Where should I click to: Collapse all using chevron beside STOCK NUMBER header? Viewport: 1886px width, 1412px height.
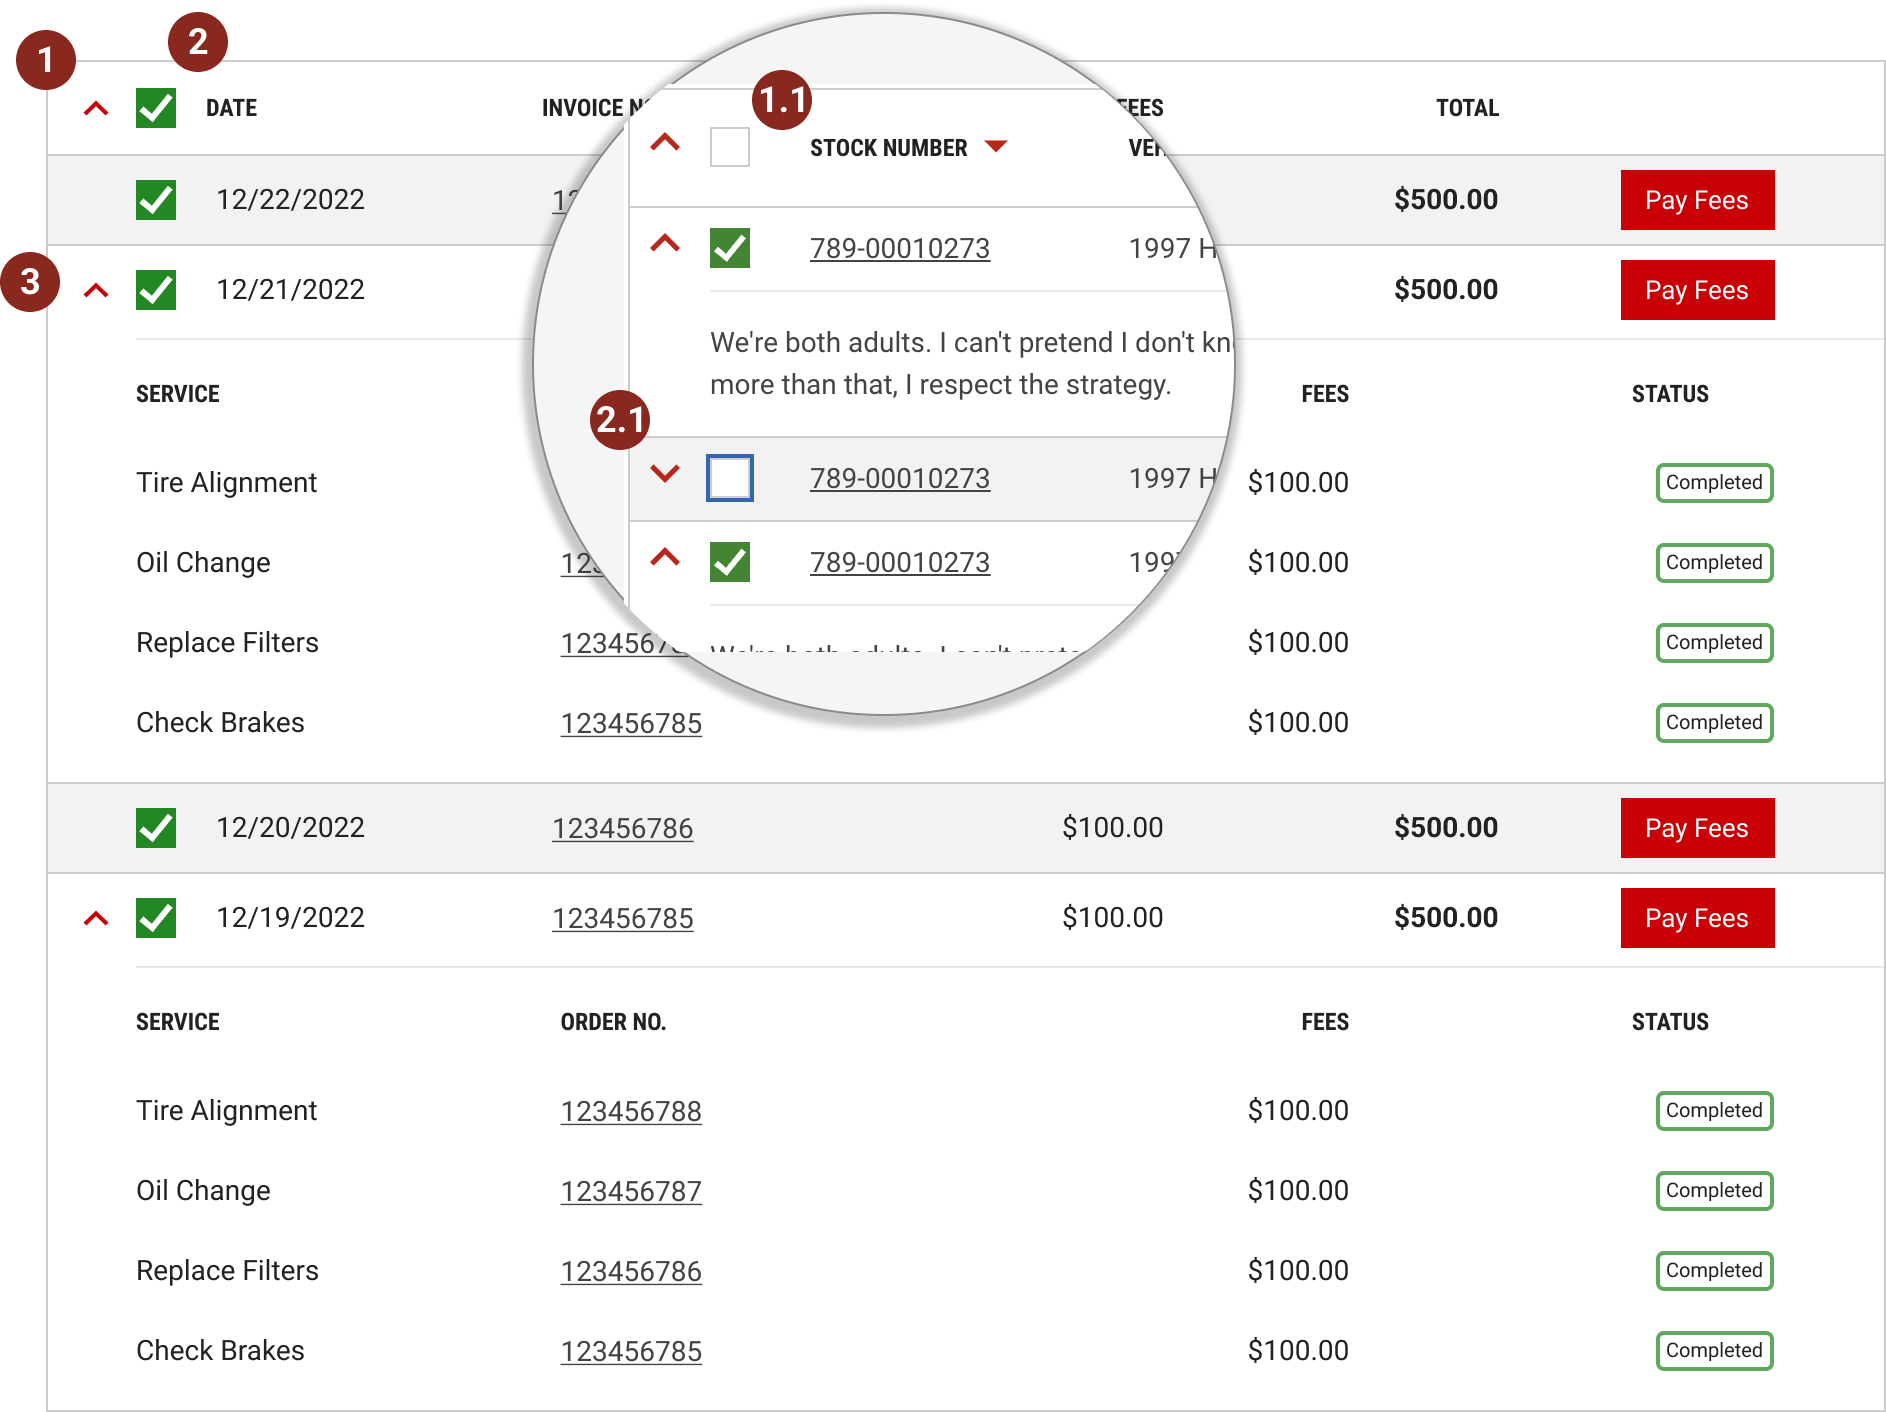point(665,143)
